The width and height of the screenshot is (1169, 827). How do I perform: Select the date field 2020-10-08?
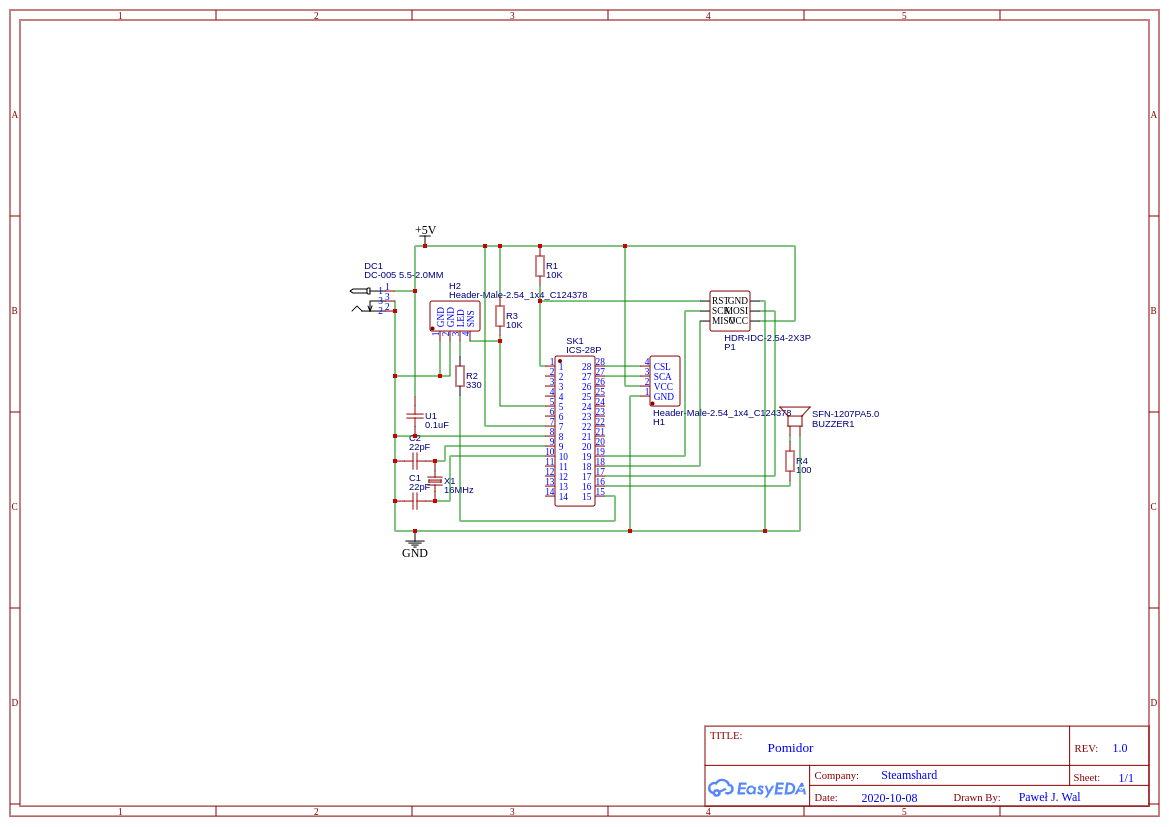pyautogui.click(x=889, y=798)
